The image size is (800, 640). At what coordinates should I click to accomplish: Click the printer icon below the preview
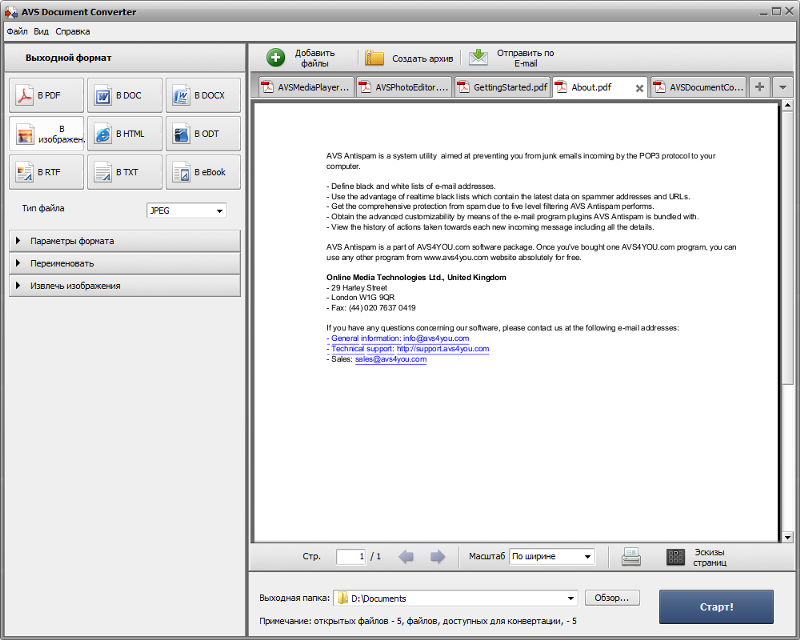click(x=631, y=556)
